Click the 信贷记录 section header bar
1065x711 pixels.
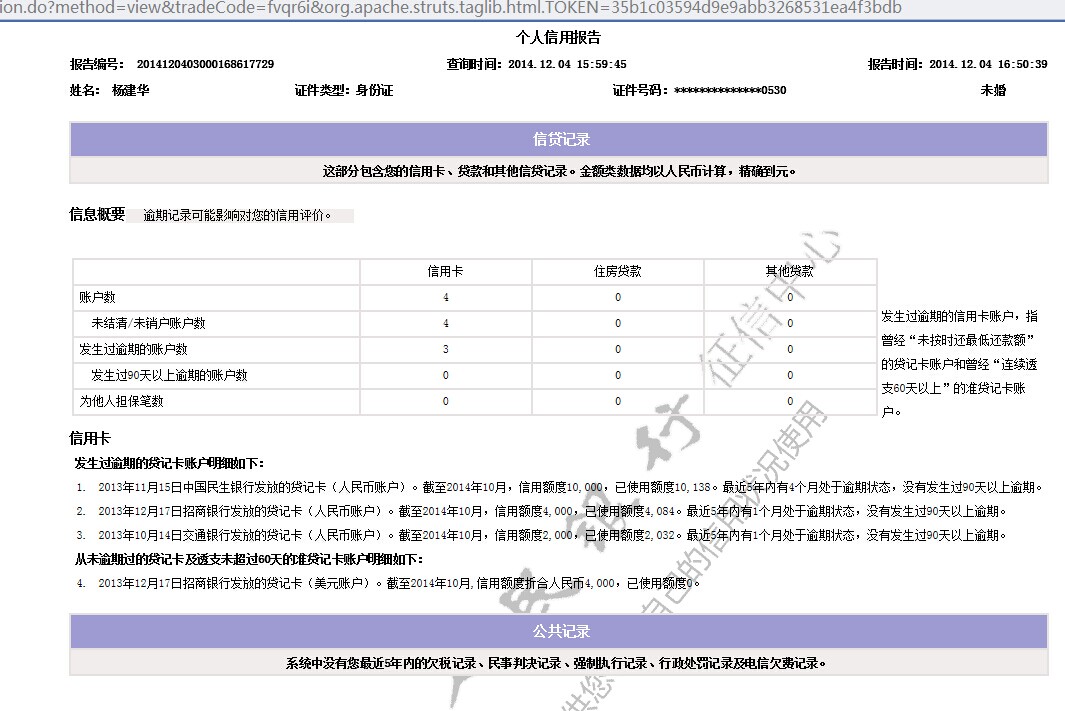point(559,140)
